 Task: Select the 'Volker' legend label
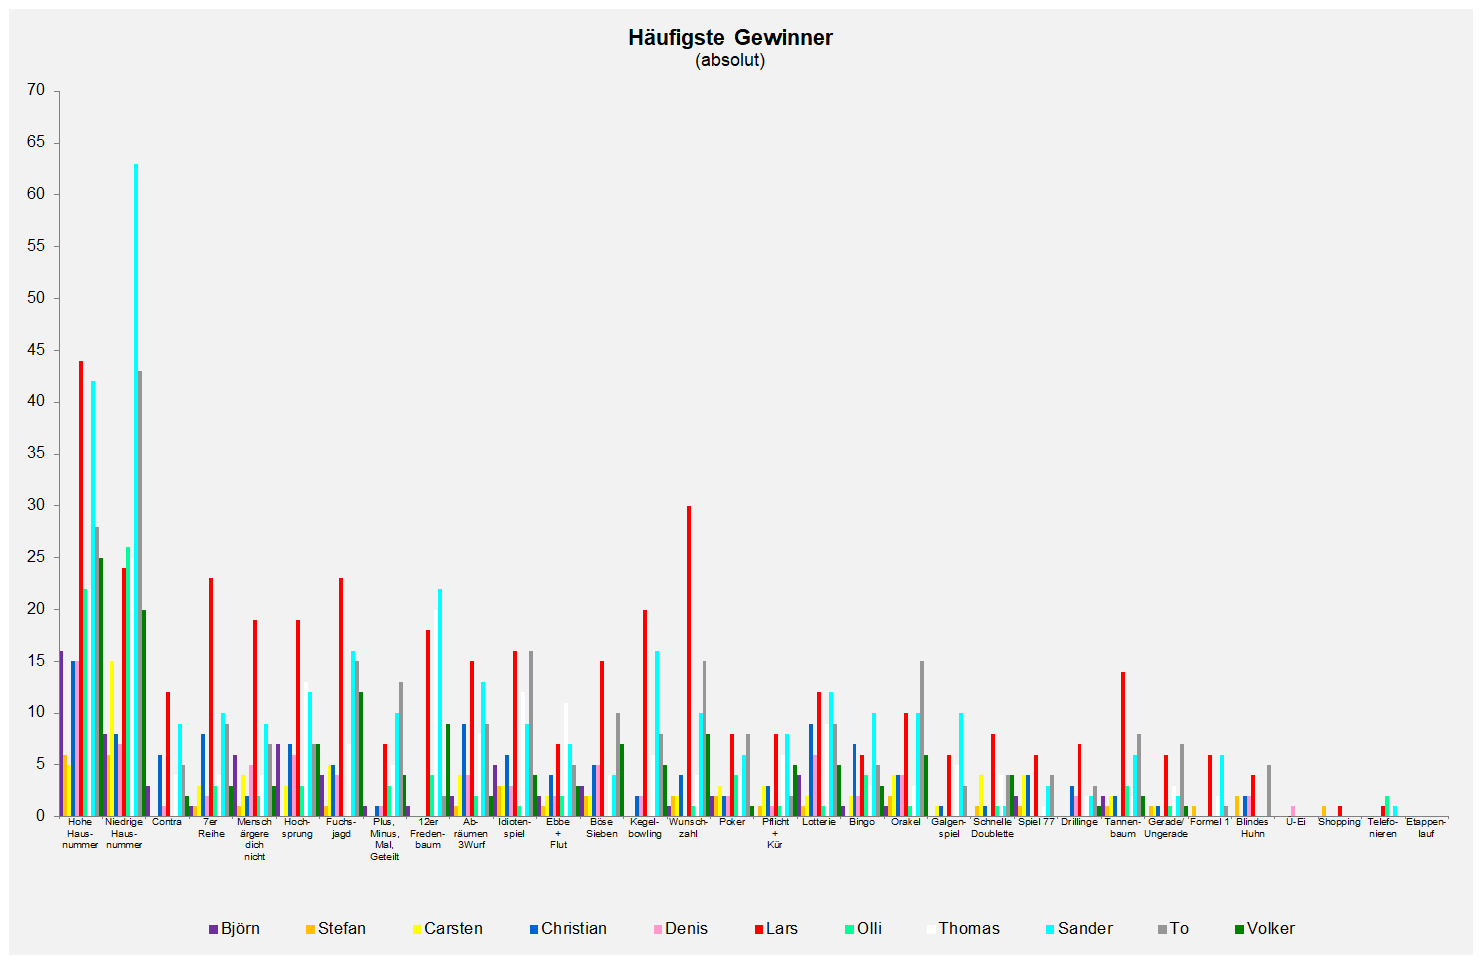(1271, 929)
